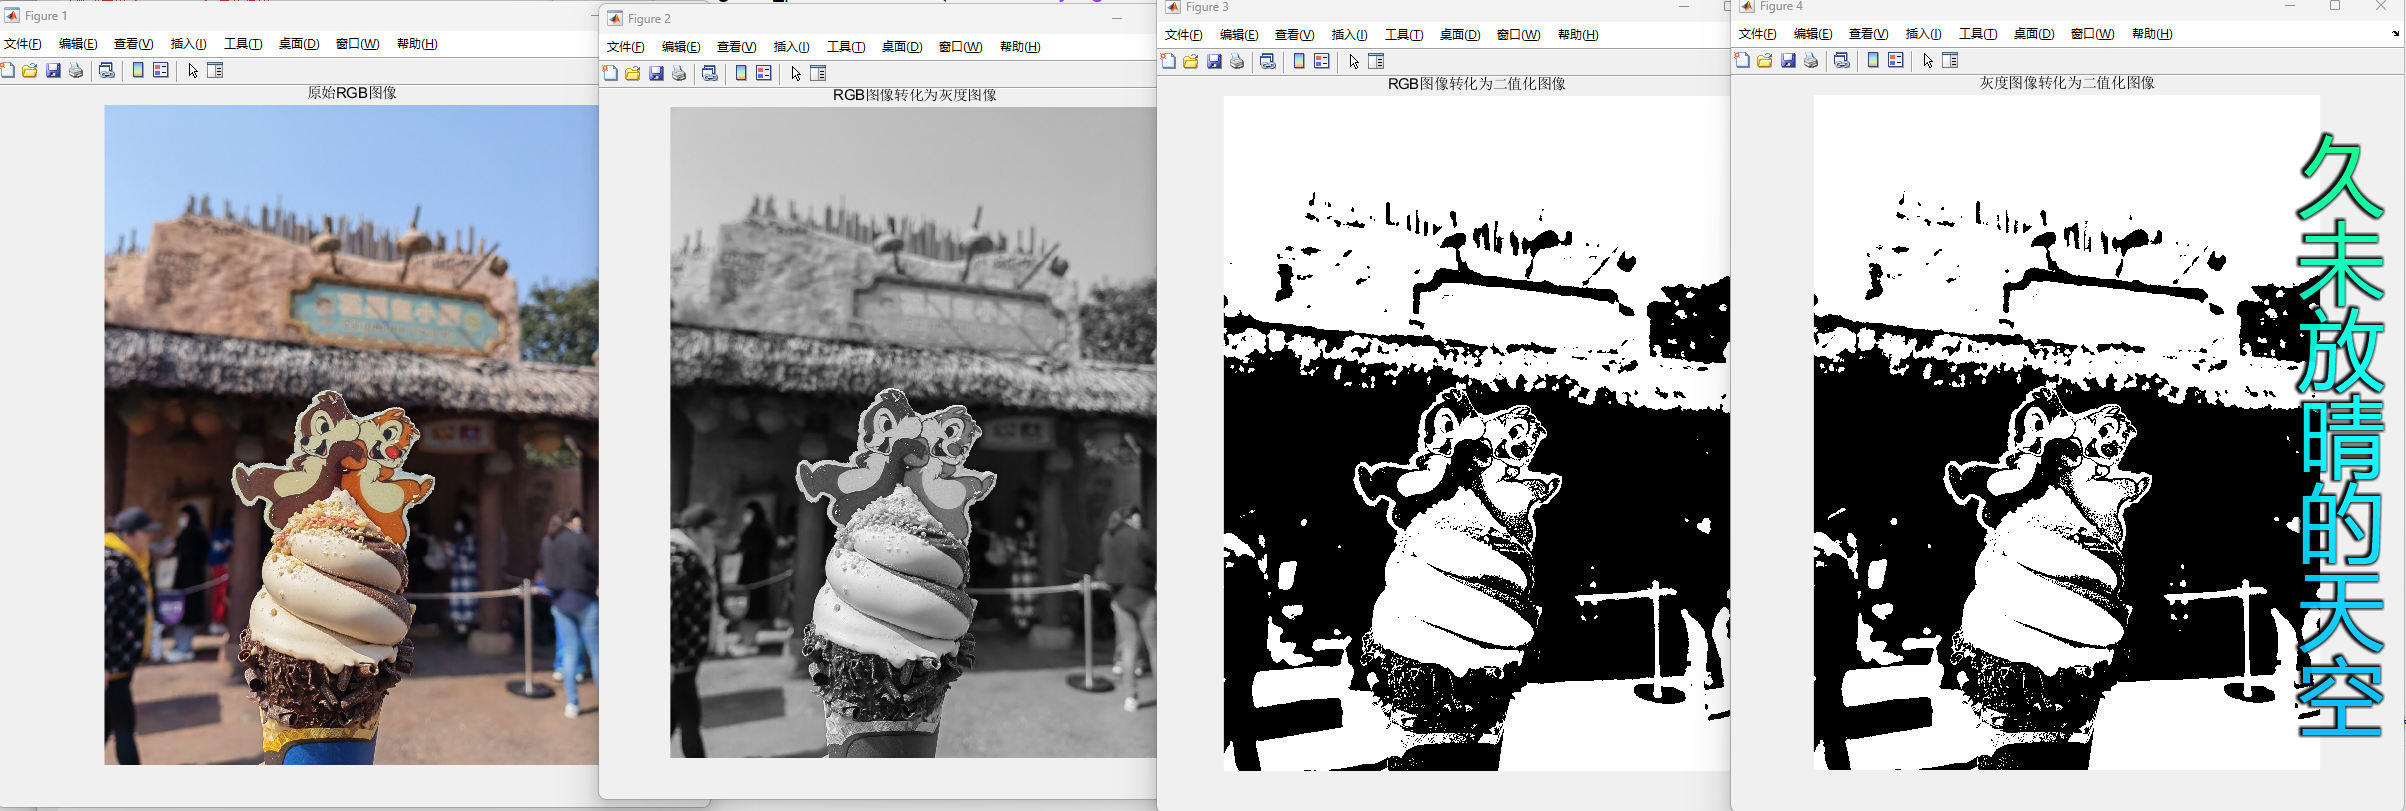This screenshot has height=811, width=2406.
Task: Print Figure 3 with the printer icon
Action: (1237, 62)
